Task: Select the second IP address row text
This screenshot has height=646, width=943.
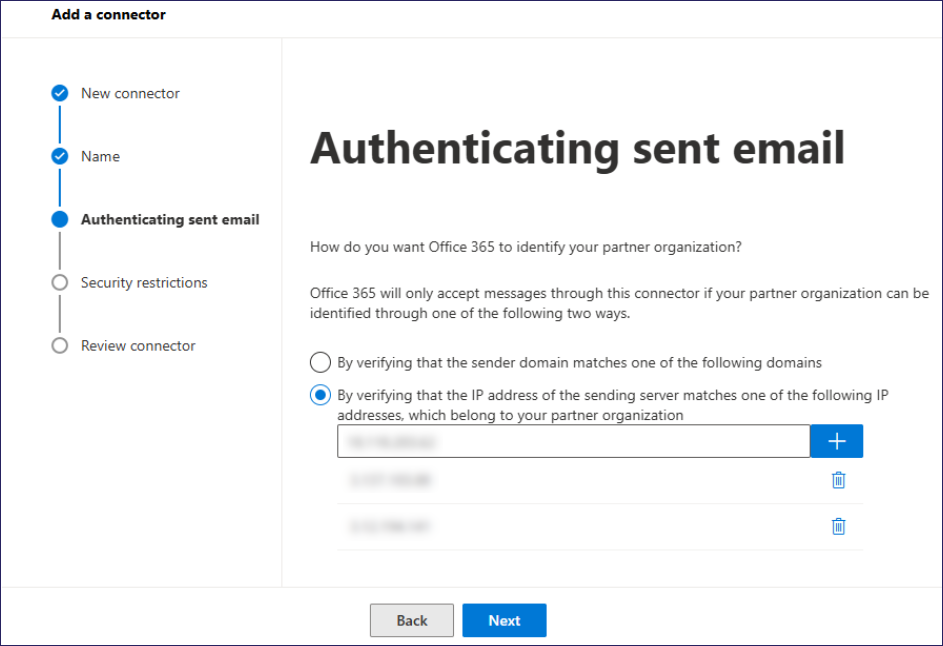Action: (390, 526)
